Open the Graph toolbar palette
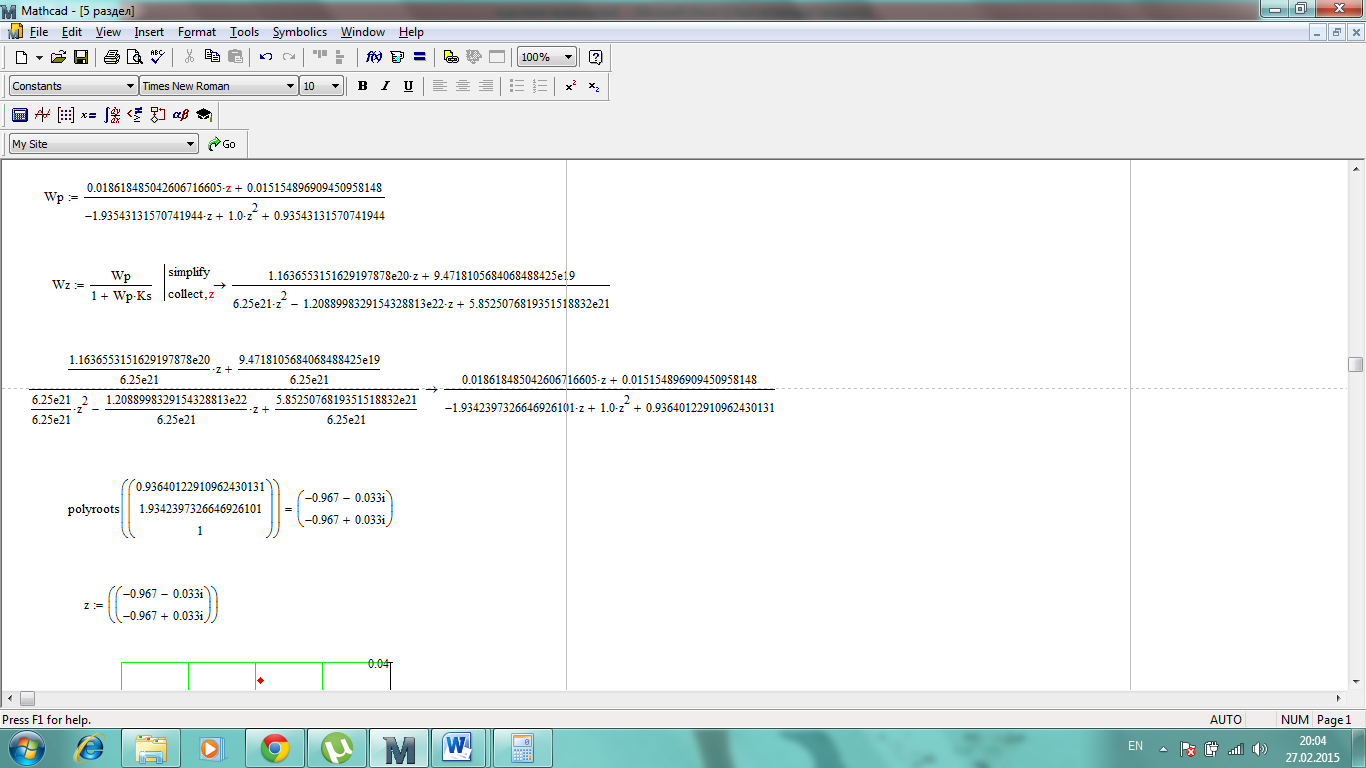1366x768 pixels. coord(42,115)
